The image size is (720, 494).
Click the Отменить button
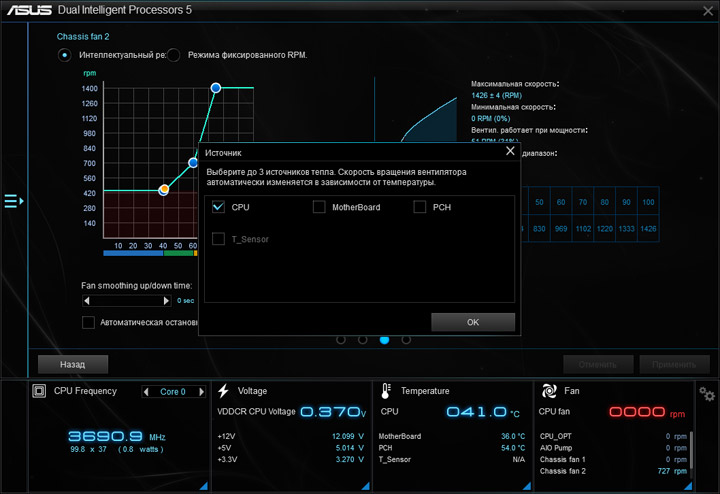click(x=598, y=365)
